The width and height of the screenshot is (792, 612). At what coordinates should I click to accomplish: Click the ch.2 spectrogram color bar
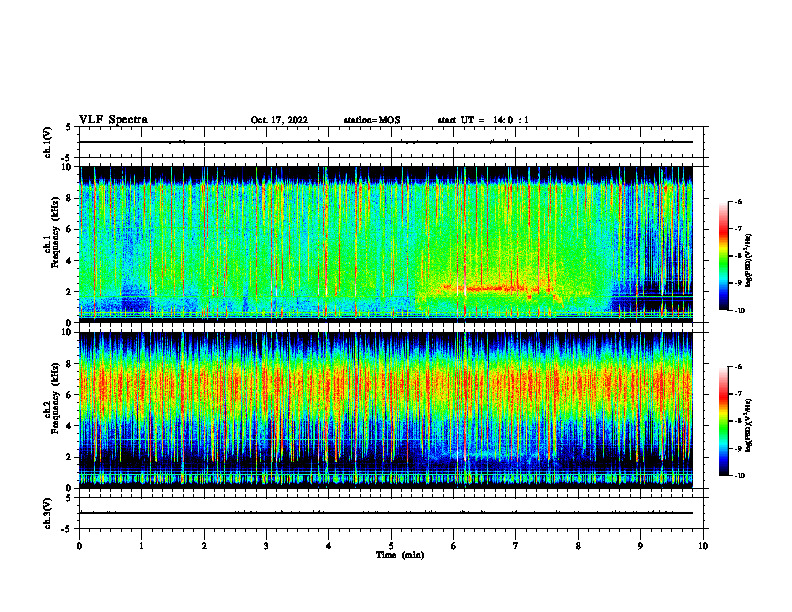pyautogui.click(x=723, y=421)
